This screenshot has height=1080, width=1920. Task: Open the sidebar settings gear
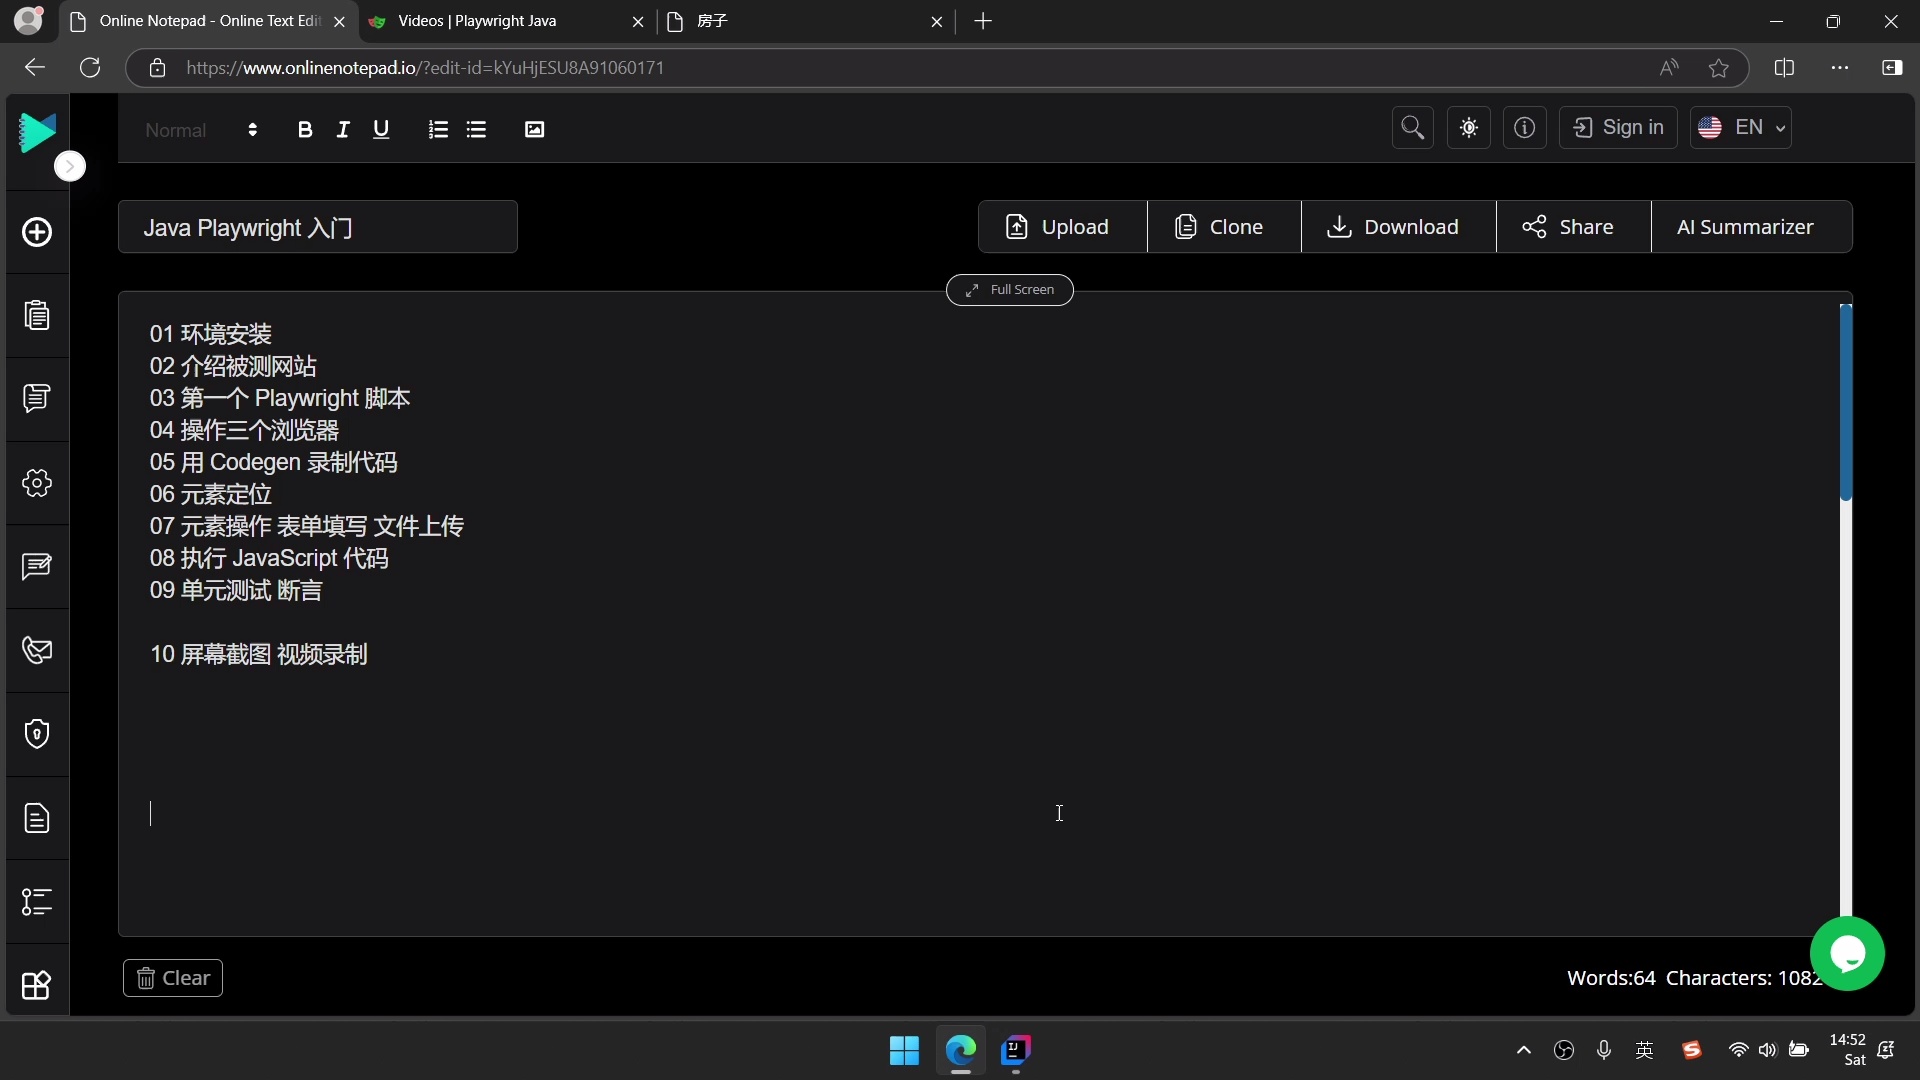tap(37, 484)
